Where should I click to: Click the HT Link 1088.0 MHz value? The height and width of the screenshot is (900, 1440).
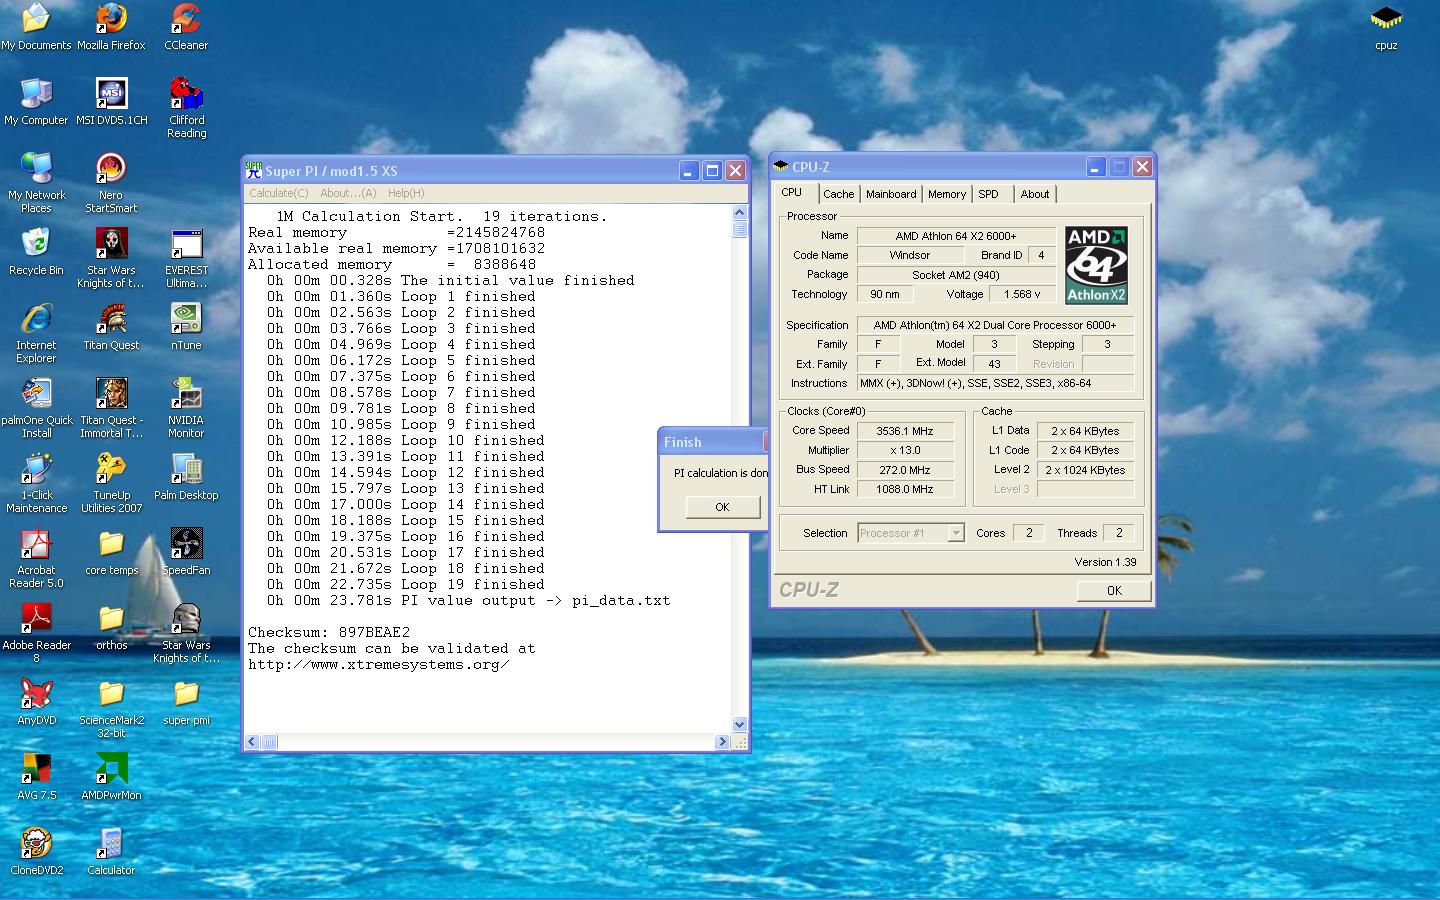pos(905,489)
